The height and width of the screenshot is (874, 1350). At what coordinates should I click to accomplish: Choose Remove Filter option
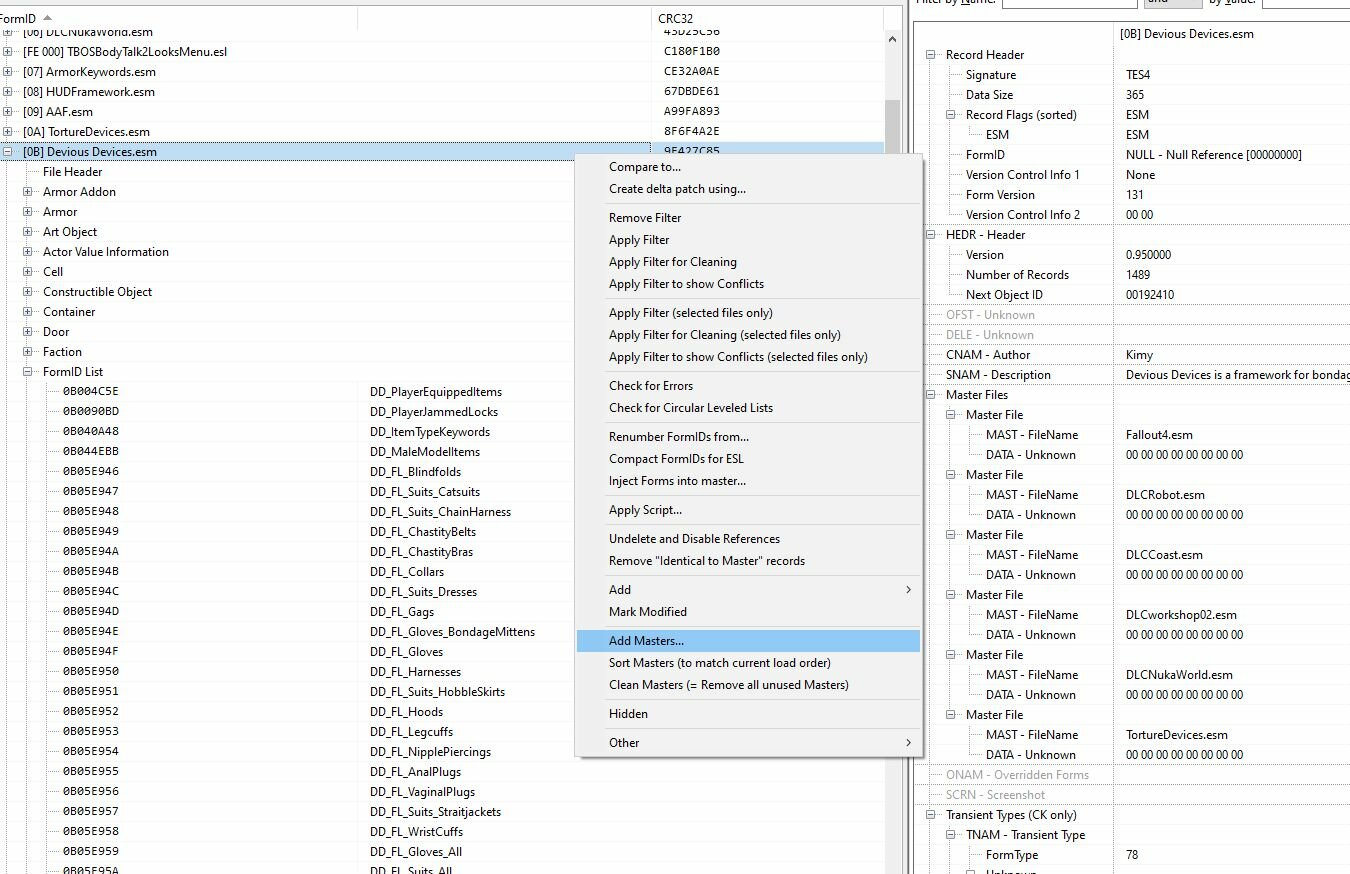748,218
